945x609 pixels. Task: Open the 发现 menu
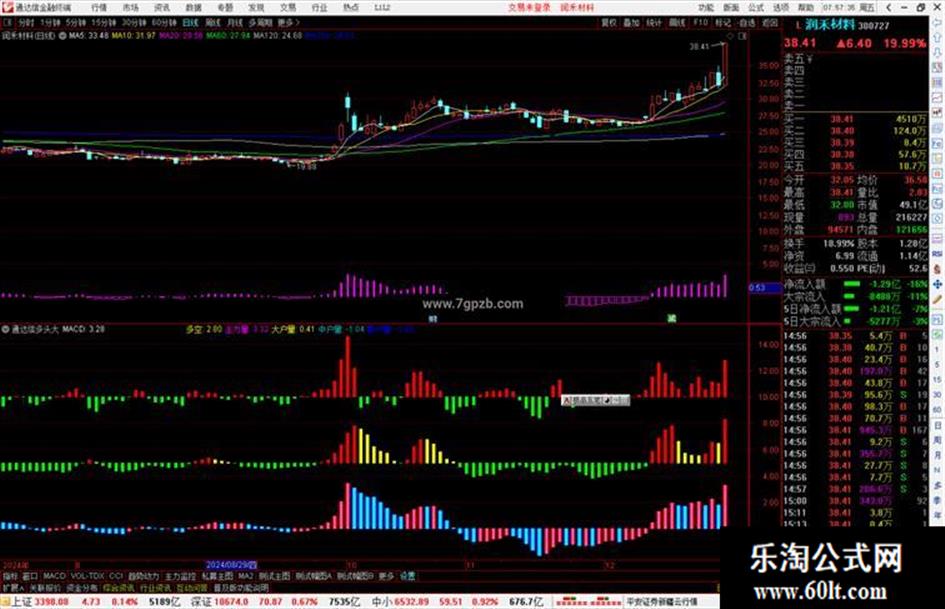click(x=256, y=8)
